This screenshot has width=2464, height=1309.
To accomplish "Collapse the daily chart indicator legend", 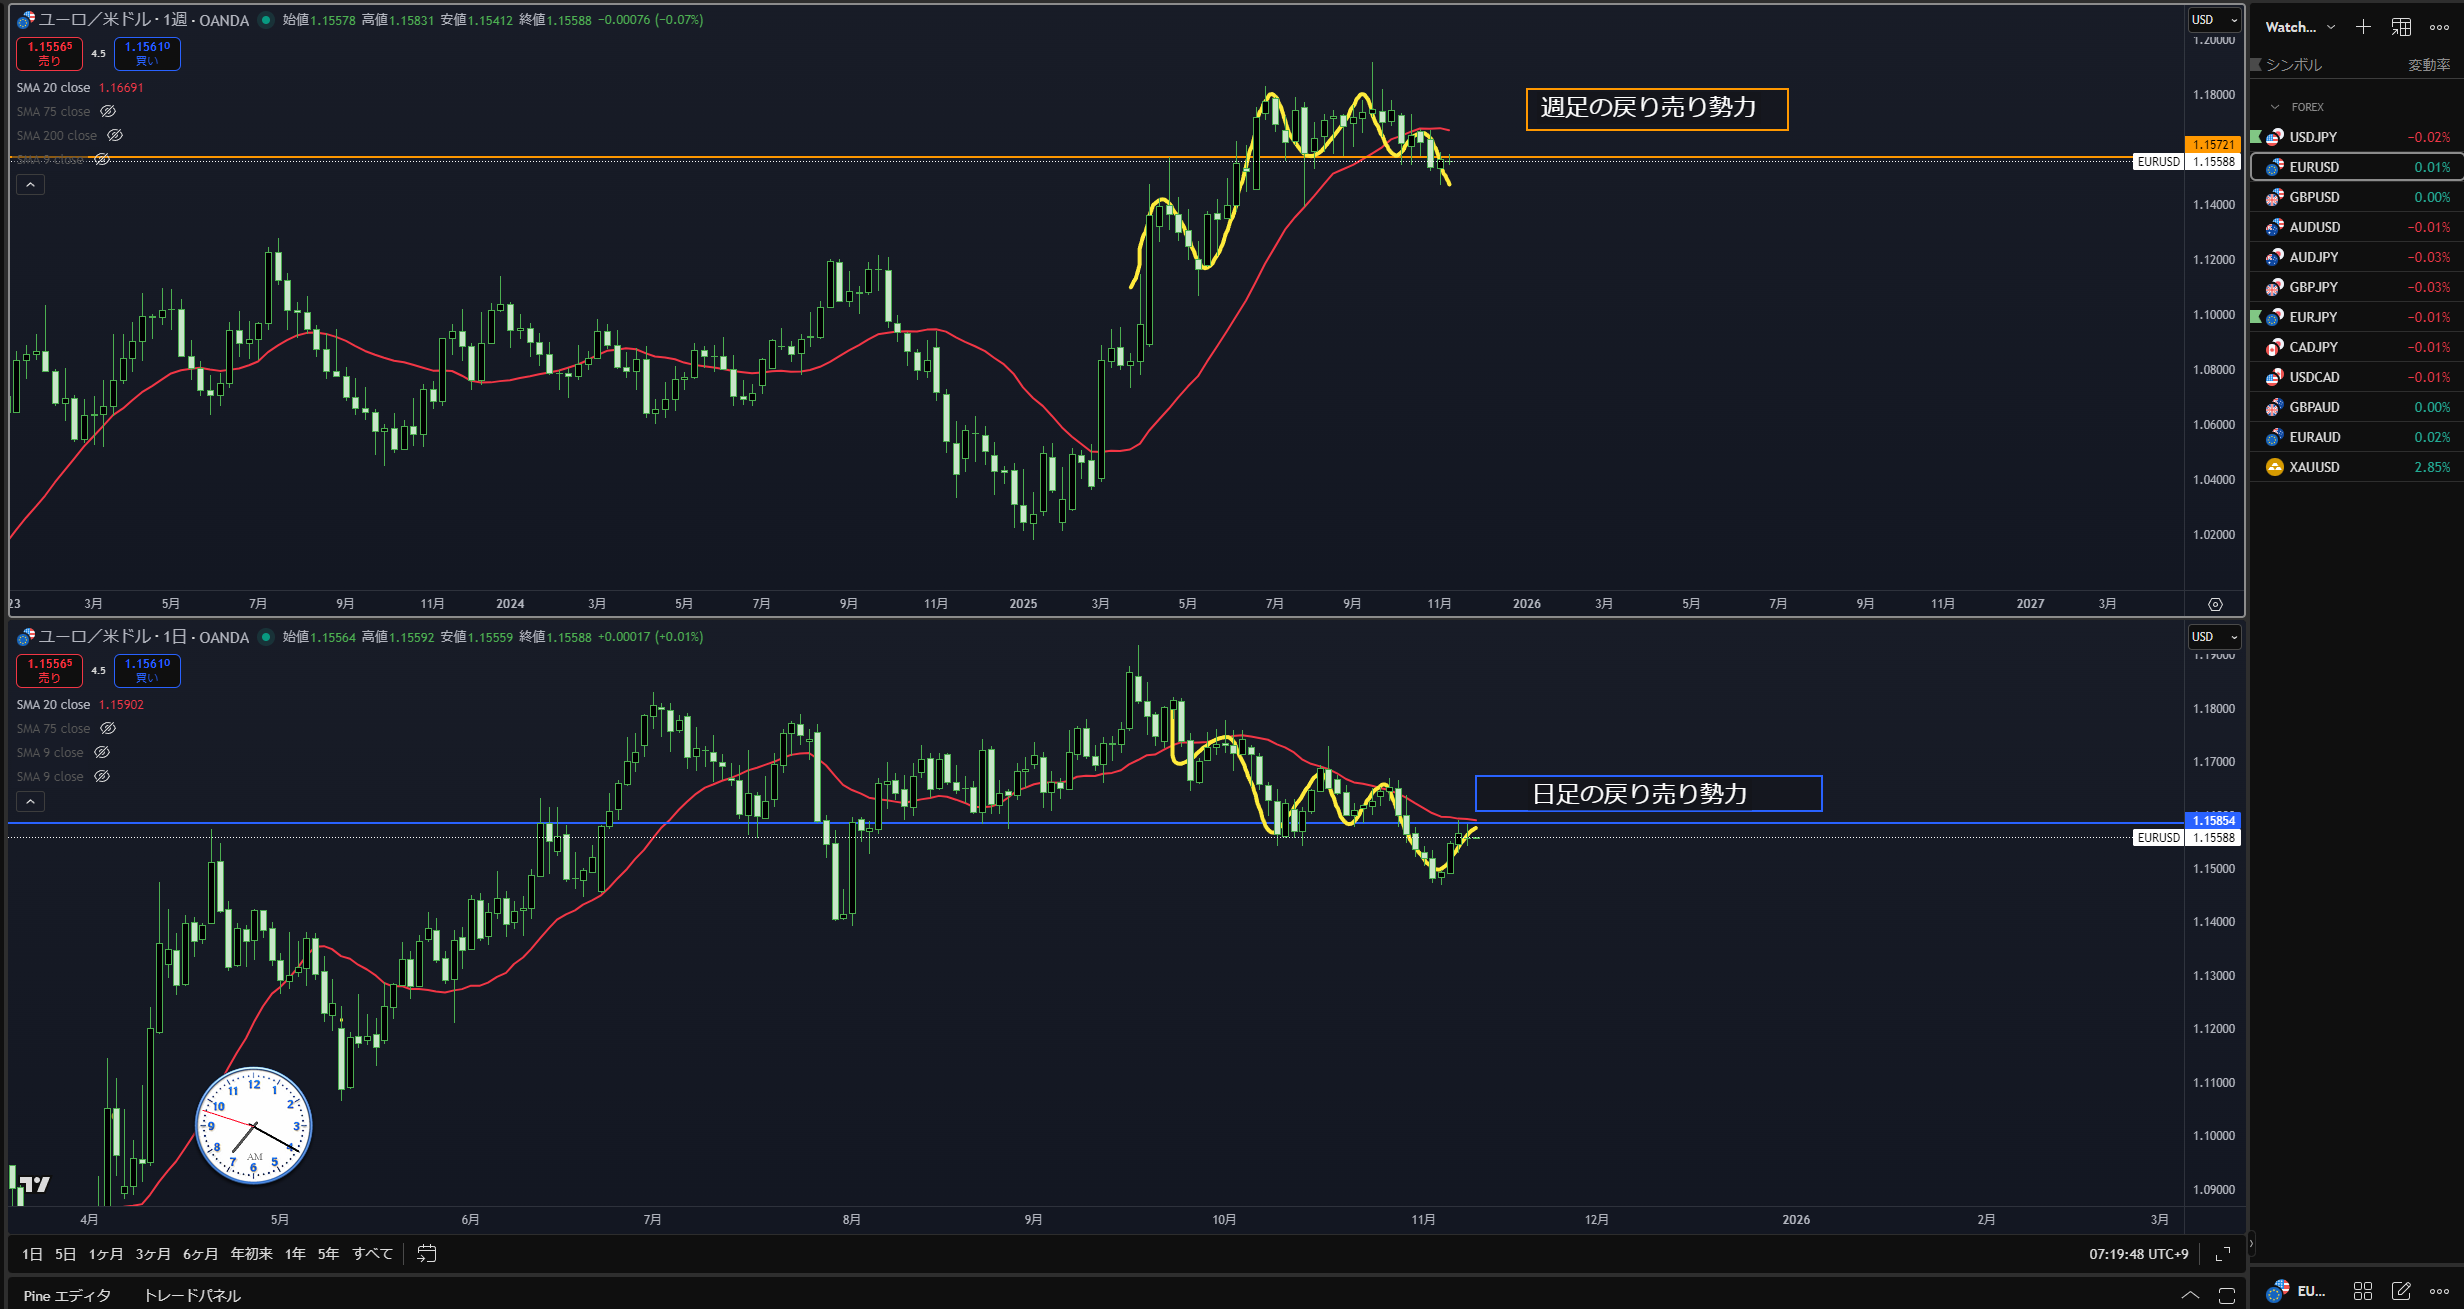I will 30,802.
